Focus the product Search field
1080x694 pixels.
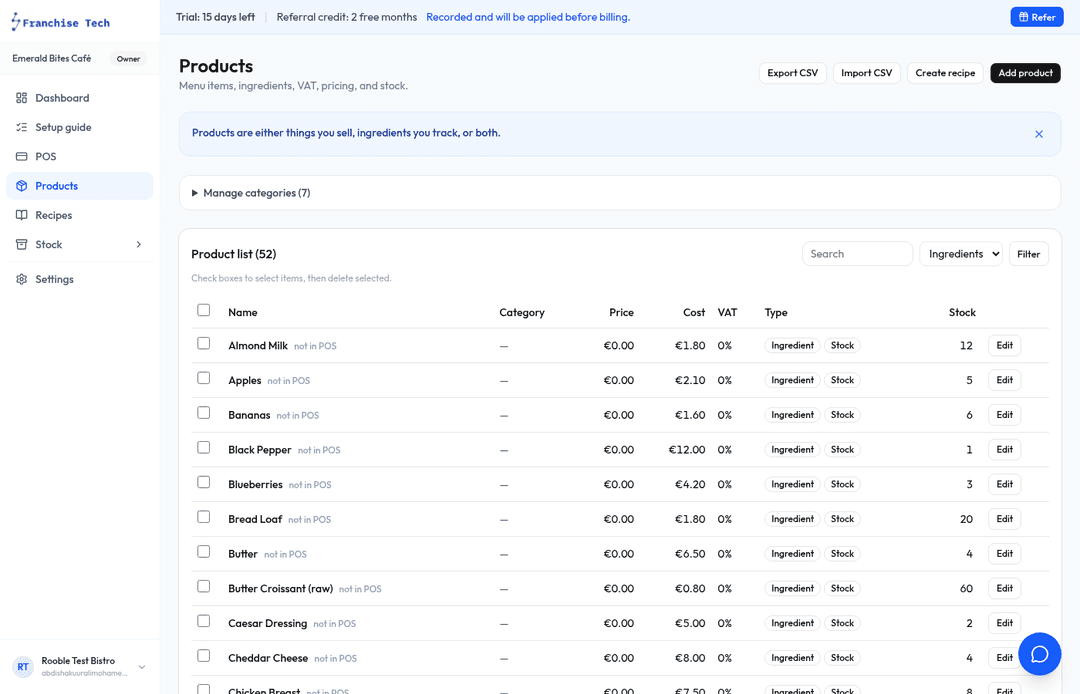coord(857,254)
